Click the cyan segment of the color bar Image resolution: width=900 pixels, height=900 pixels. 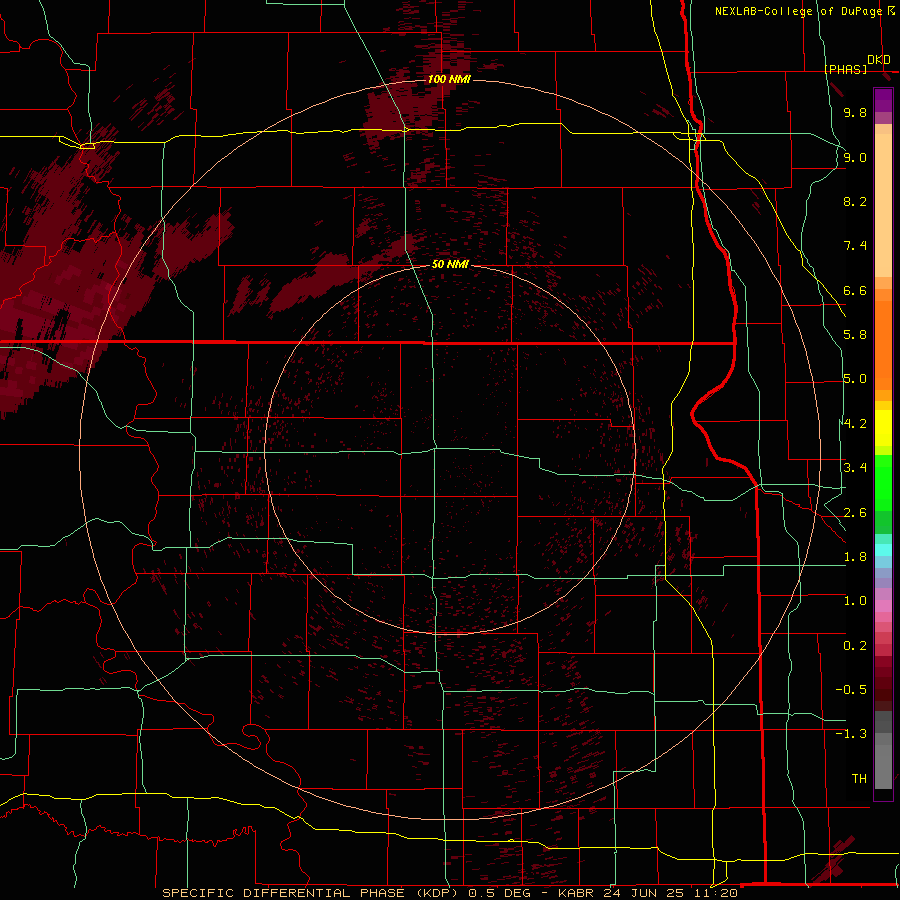pos(883,550)
